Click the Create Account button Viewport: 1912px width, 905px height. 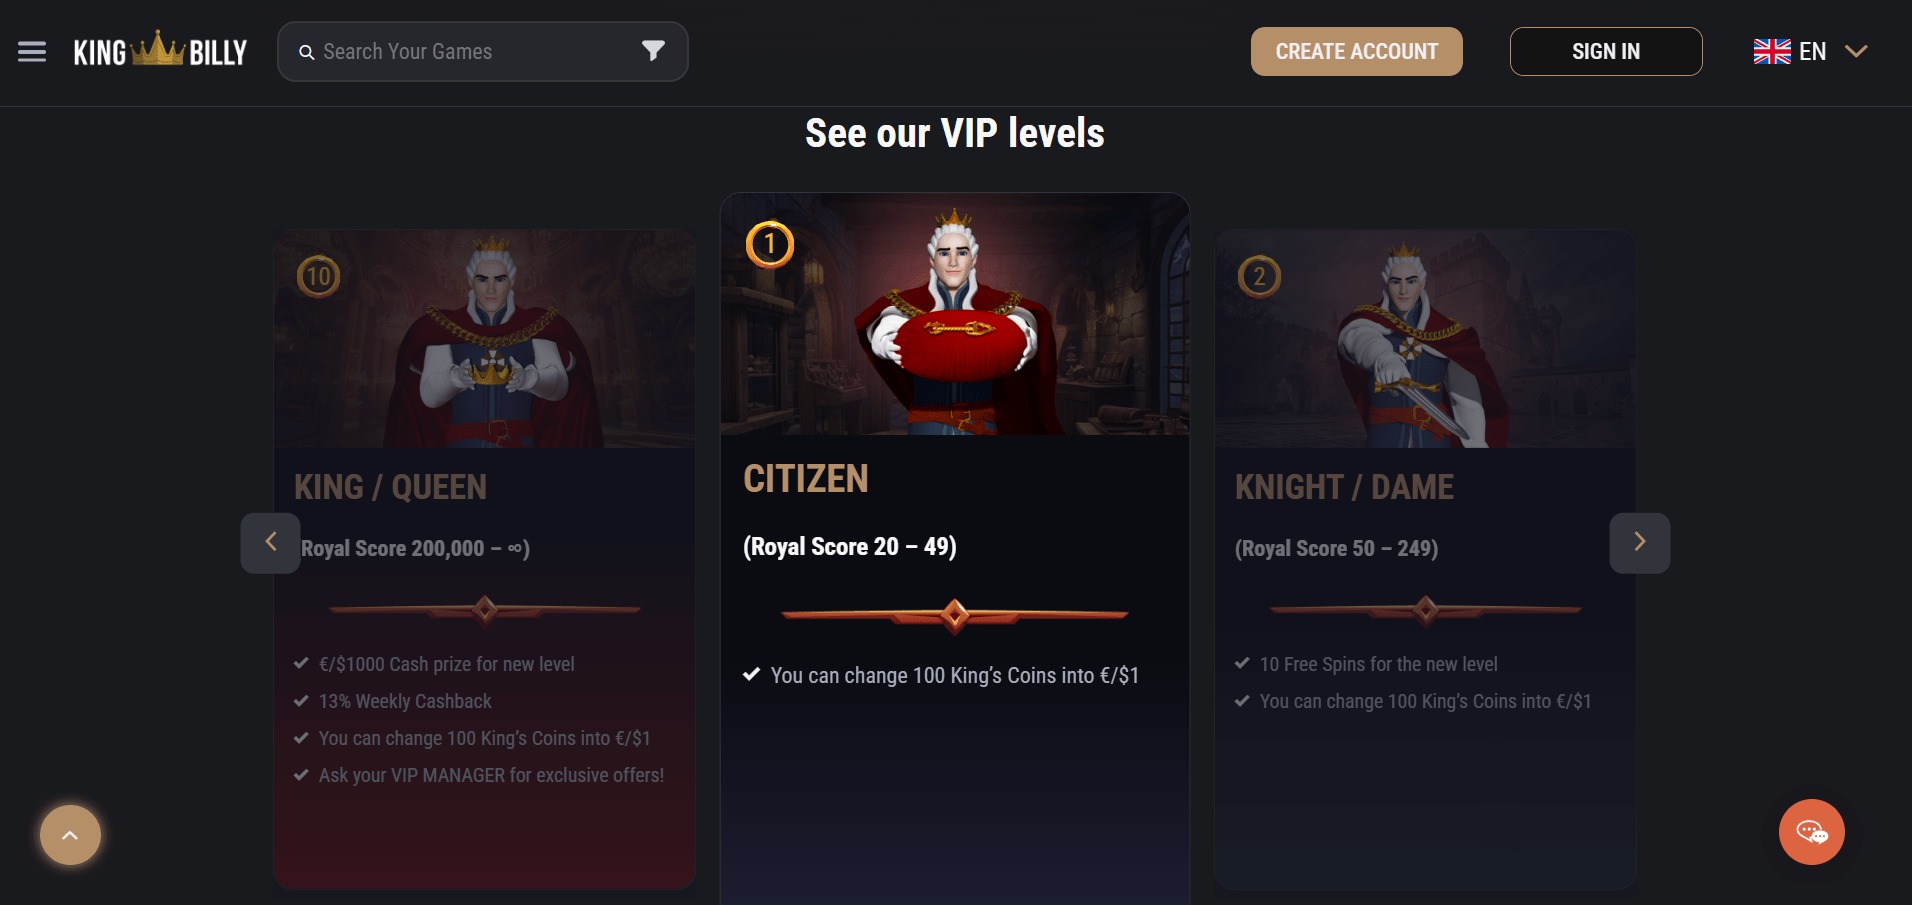coord(1356,52)
